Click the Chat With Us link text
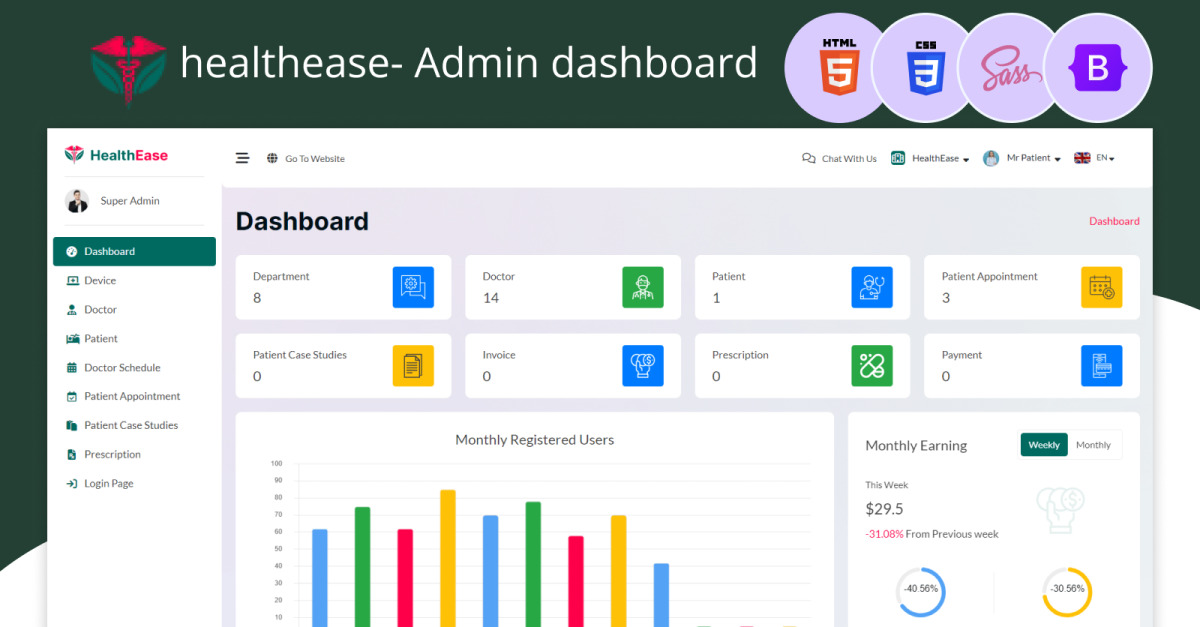 tap(849, 159)
